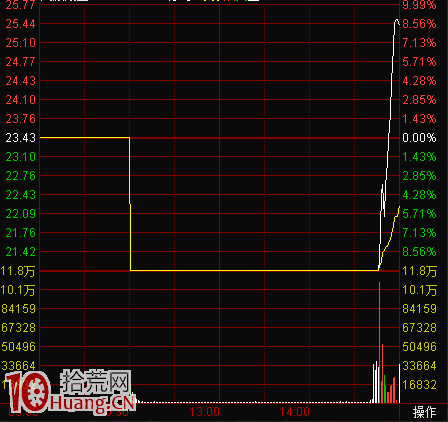
Task: Click the green 8.56% loss label
Action: coord(419,252)
